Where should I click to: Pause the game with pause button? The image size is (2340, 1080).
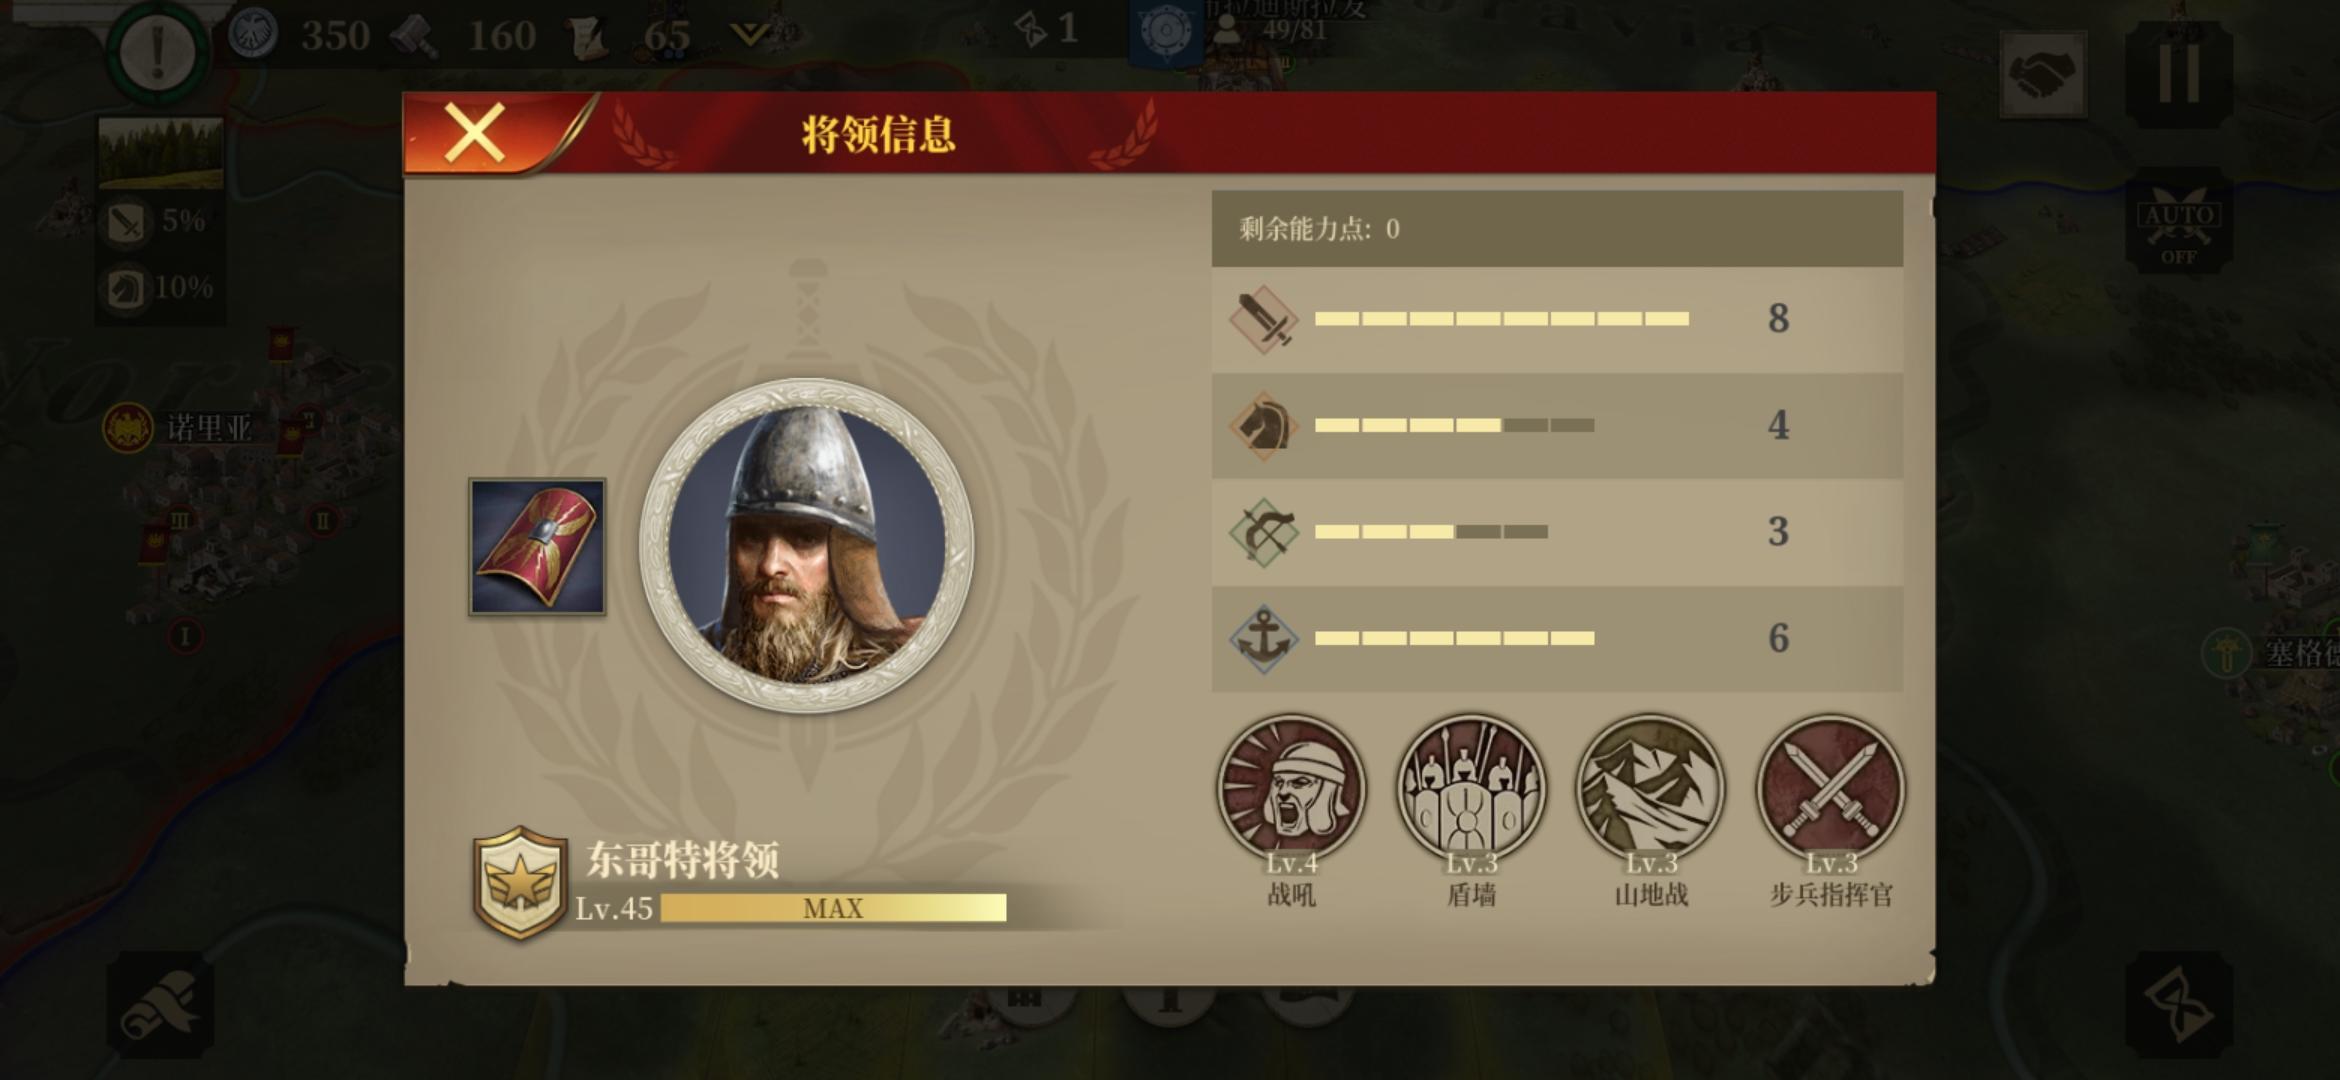click(x=2179, y=74)
